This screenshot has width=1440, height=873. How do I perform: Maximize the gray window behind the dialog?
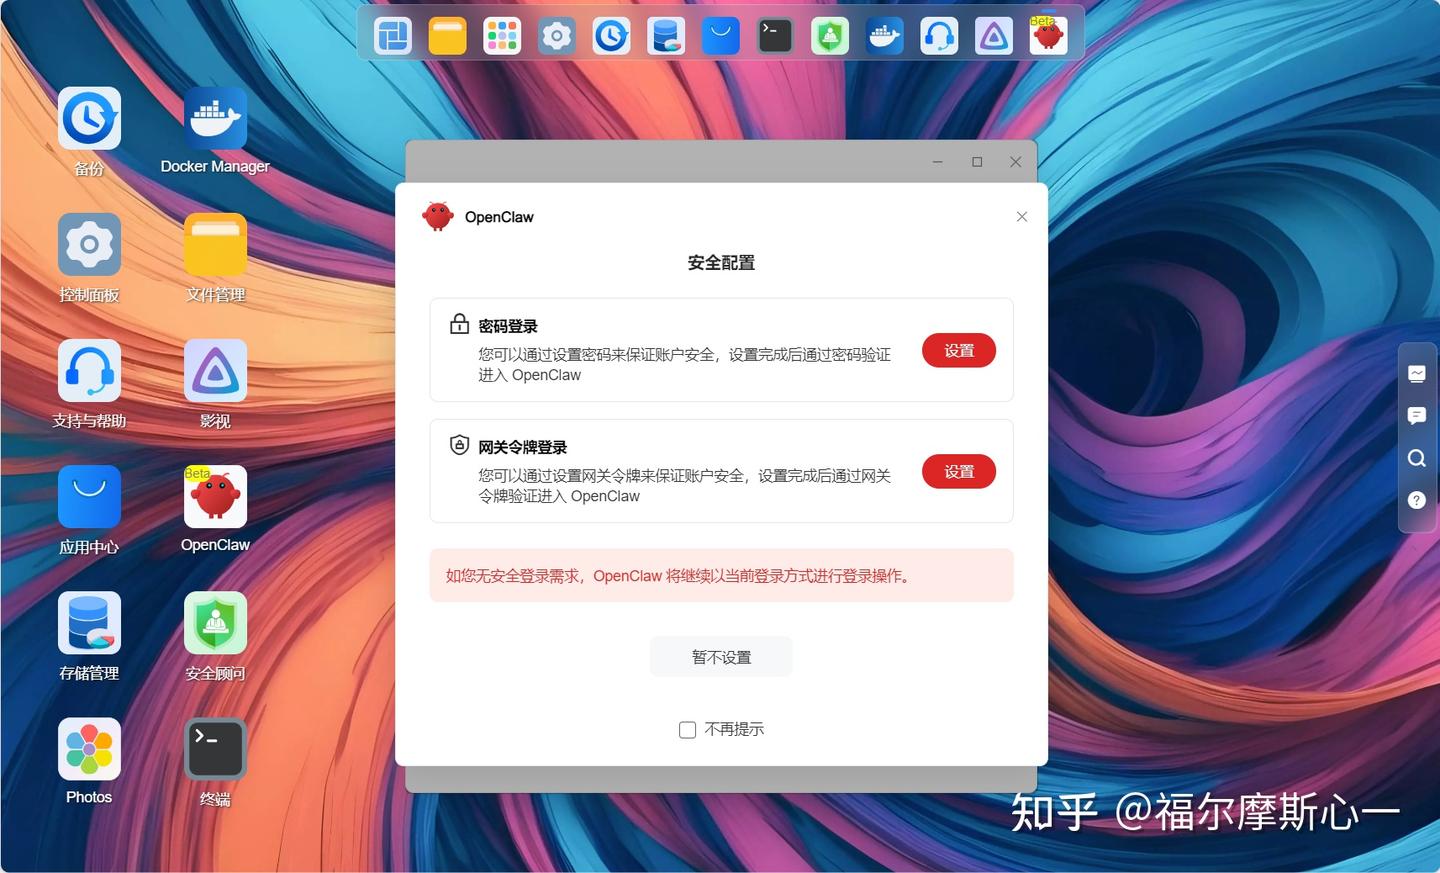pos(977,162)
